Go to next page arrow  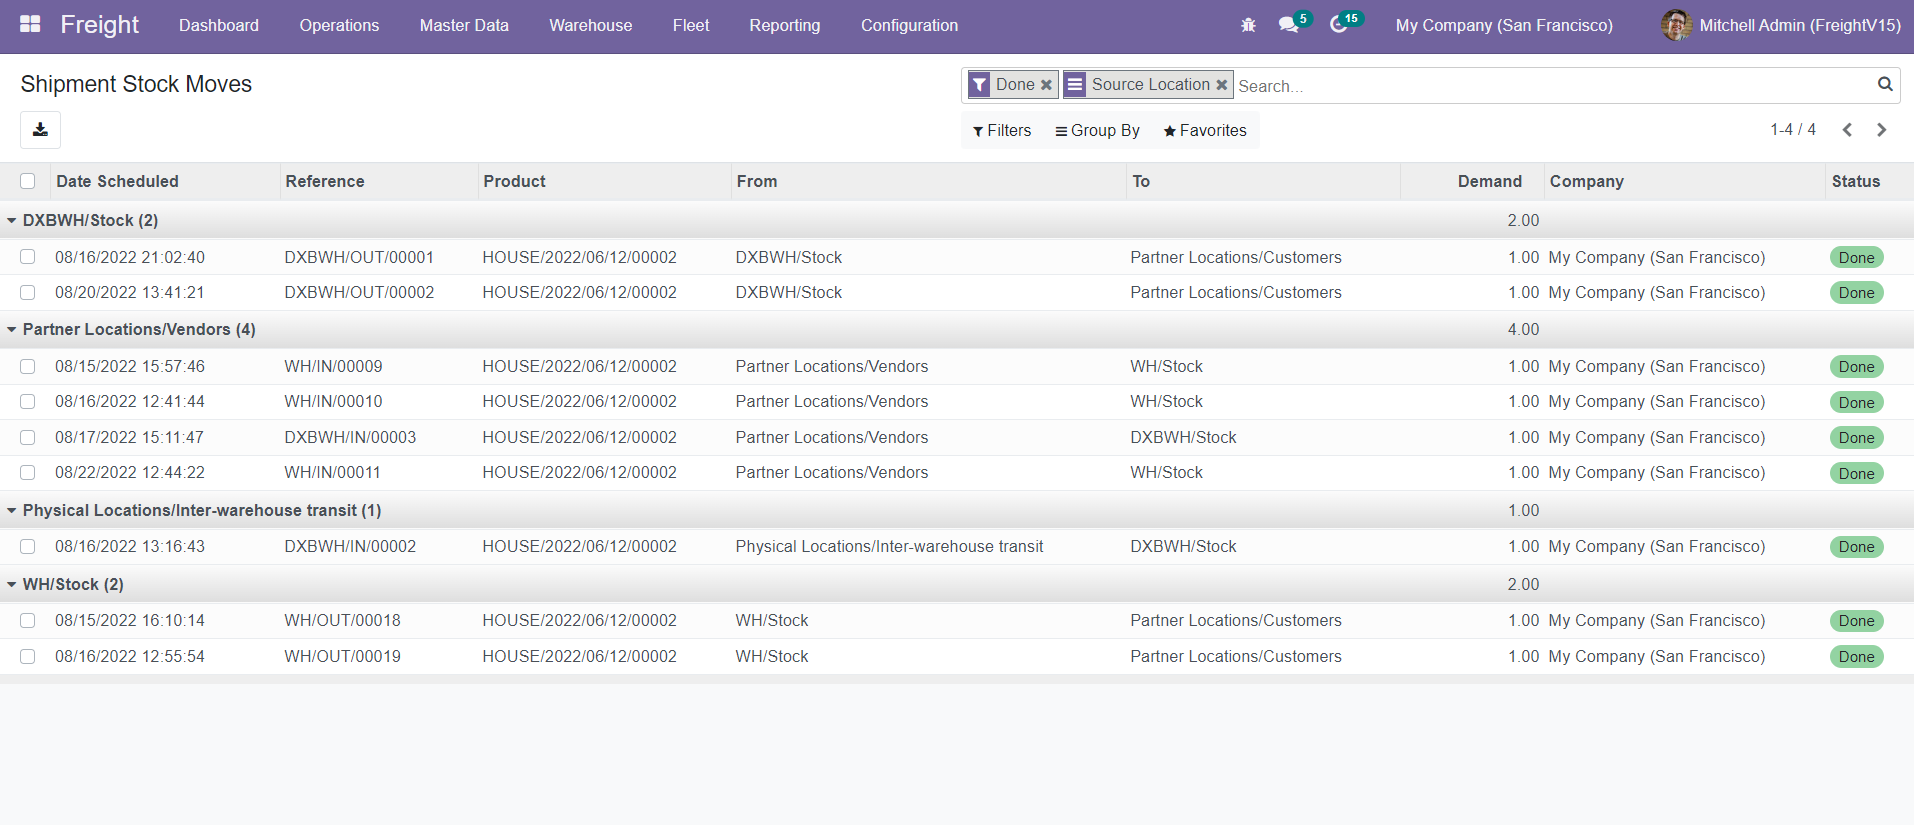point(1881,130)
